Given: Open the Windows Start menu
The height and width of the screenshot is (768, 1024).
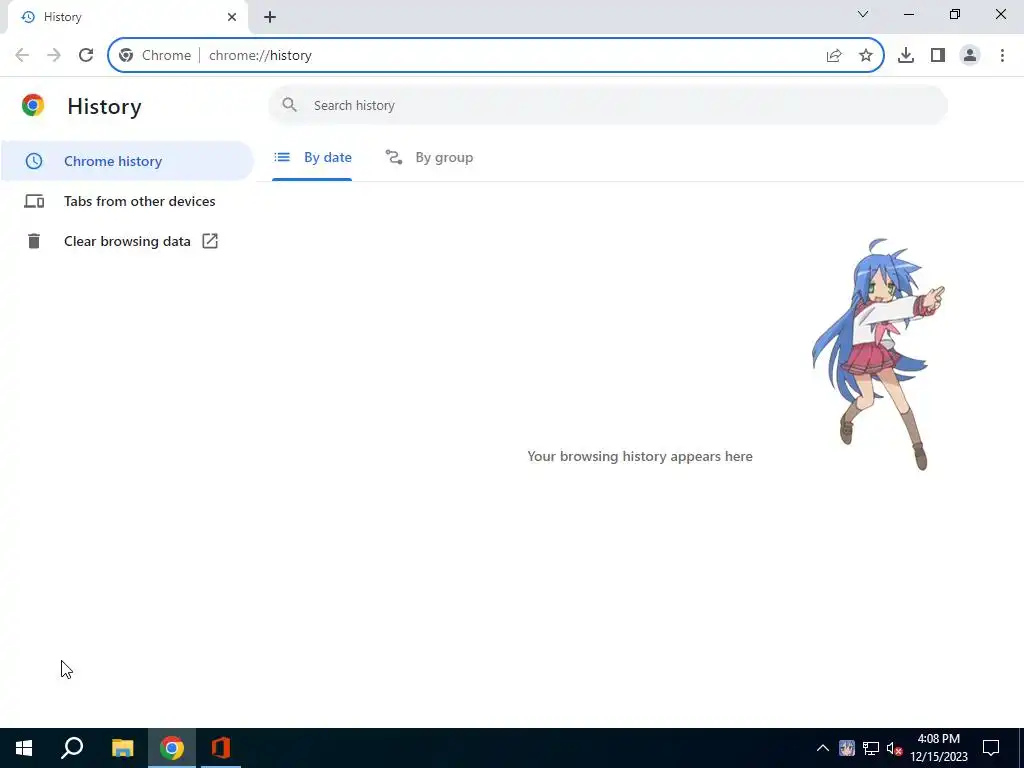Looking at the screenshot, I should 24,748.
